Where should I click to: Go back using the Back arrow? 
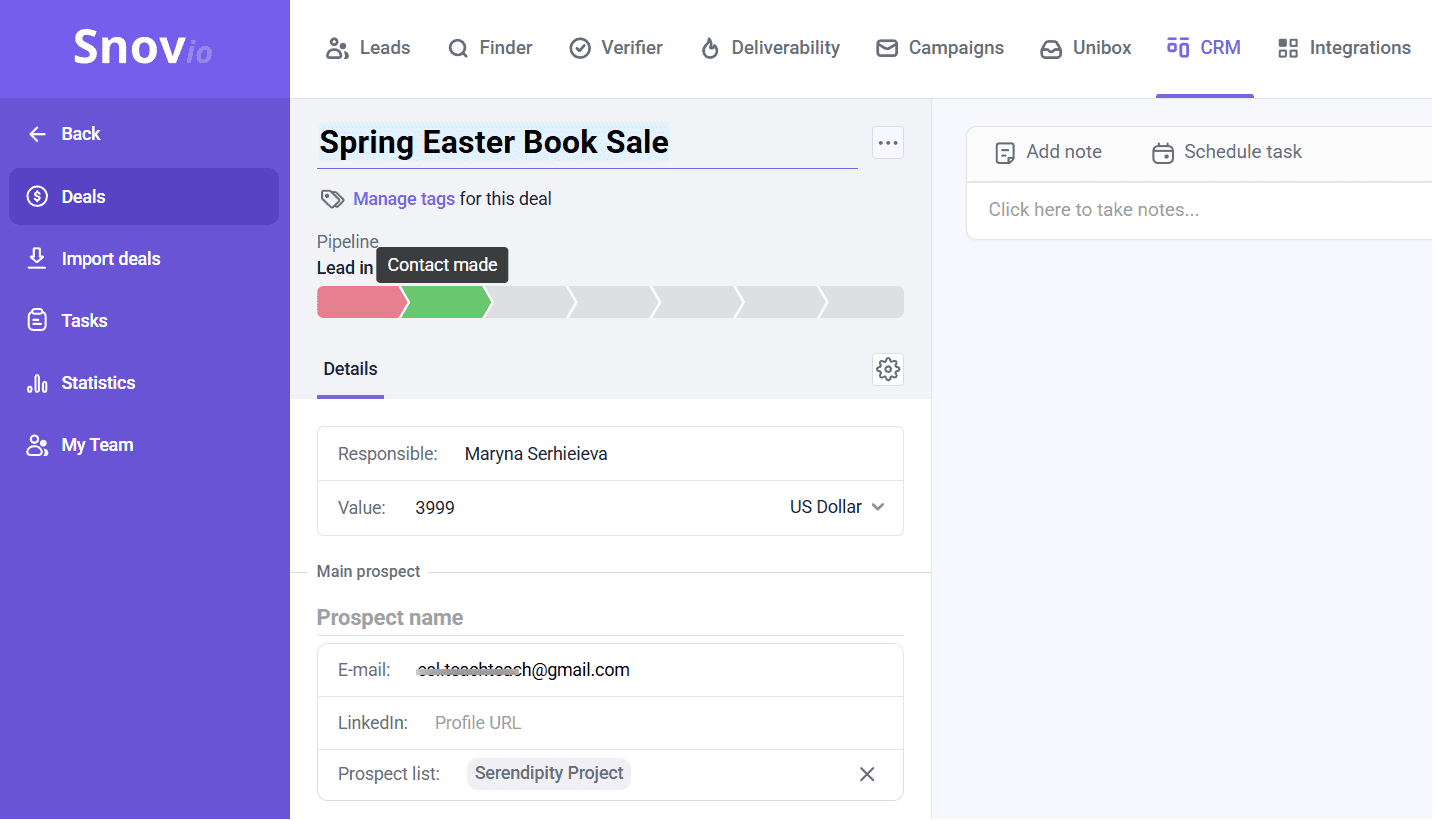pyautogui.click(x=38, y=134)
